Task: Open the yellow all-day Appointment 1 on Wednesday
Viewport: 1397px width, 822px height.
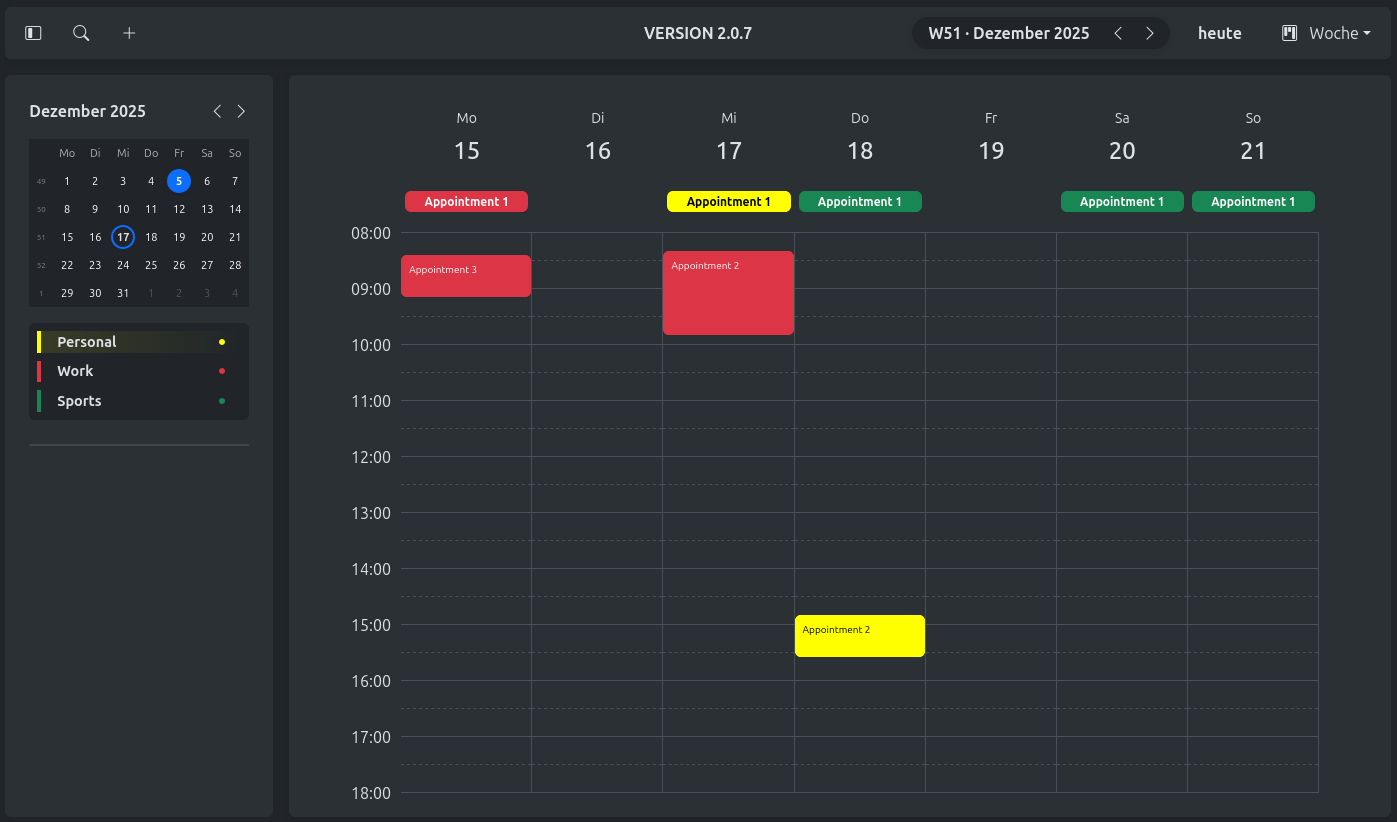Action: coord(728,202)
